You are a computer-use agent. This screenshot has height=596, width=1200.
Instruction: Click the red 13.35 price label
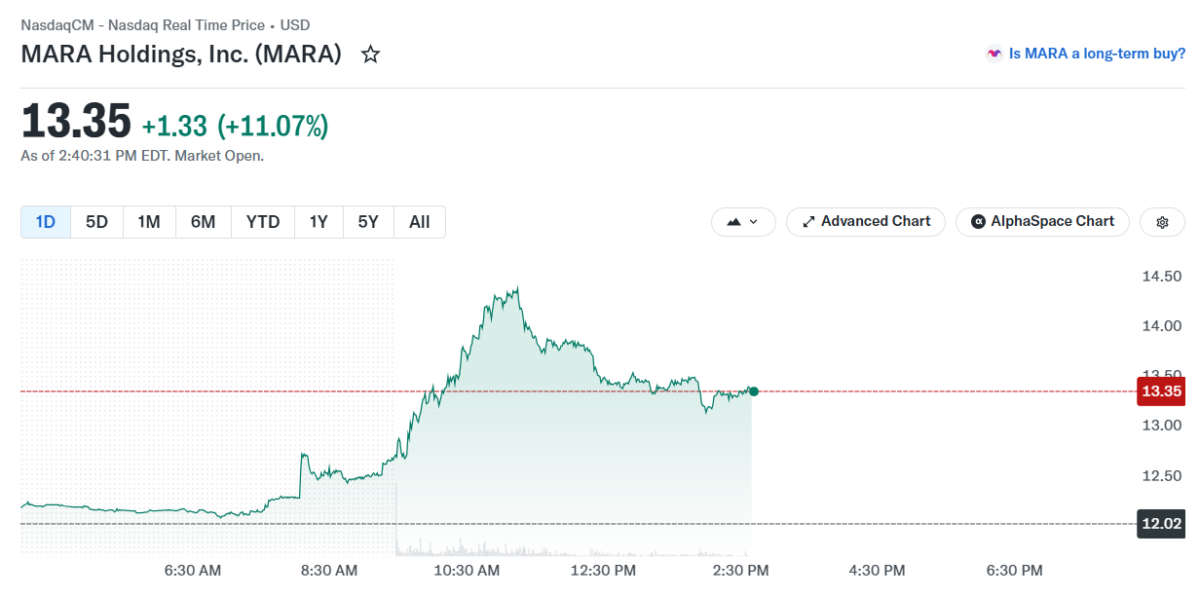tap(1162, 391)
